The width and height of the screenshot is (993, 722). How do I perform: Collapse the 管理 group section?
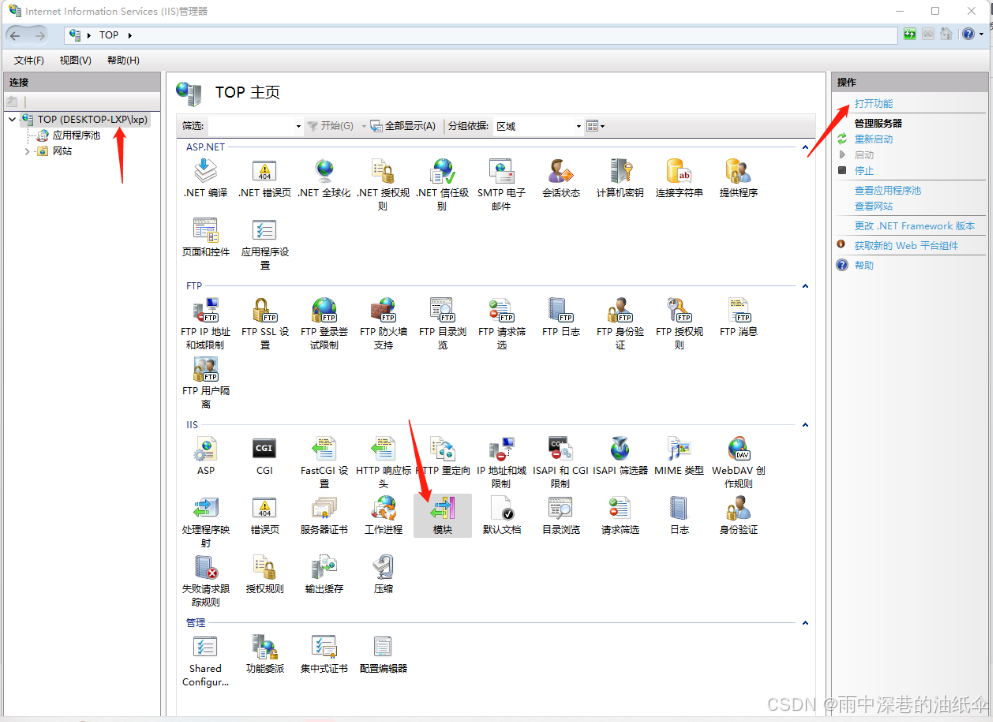(x=805, y=623)
